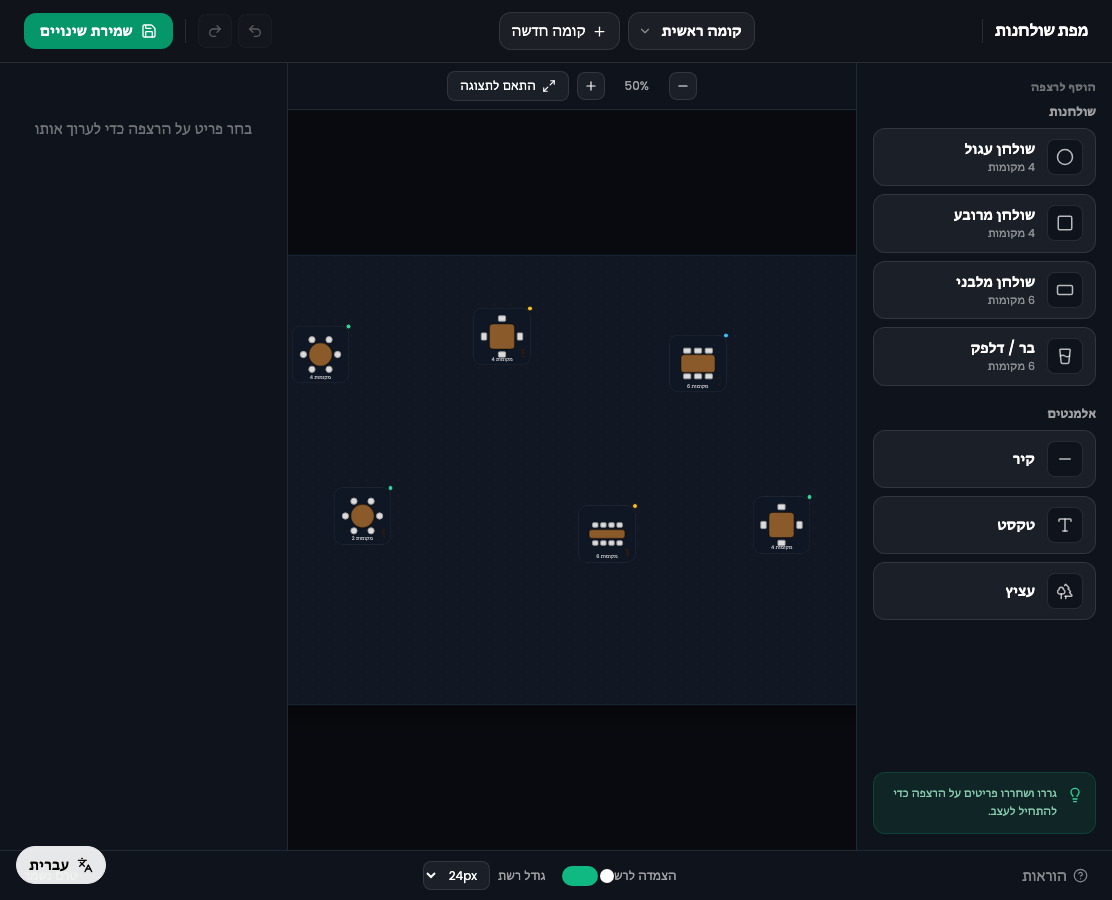
Task: Click the אלמנטים section heading
Action: [x=1072, y=413]
